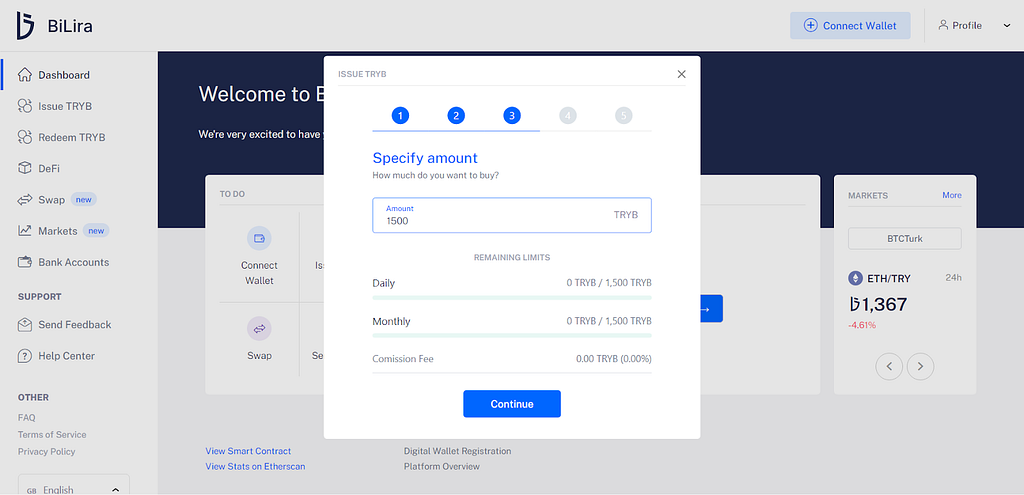This screenshot has height=495, width=1024.
Task: Open Terms of Service link
Action: [52, 434]
